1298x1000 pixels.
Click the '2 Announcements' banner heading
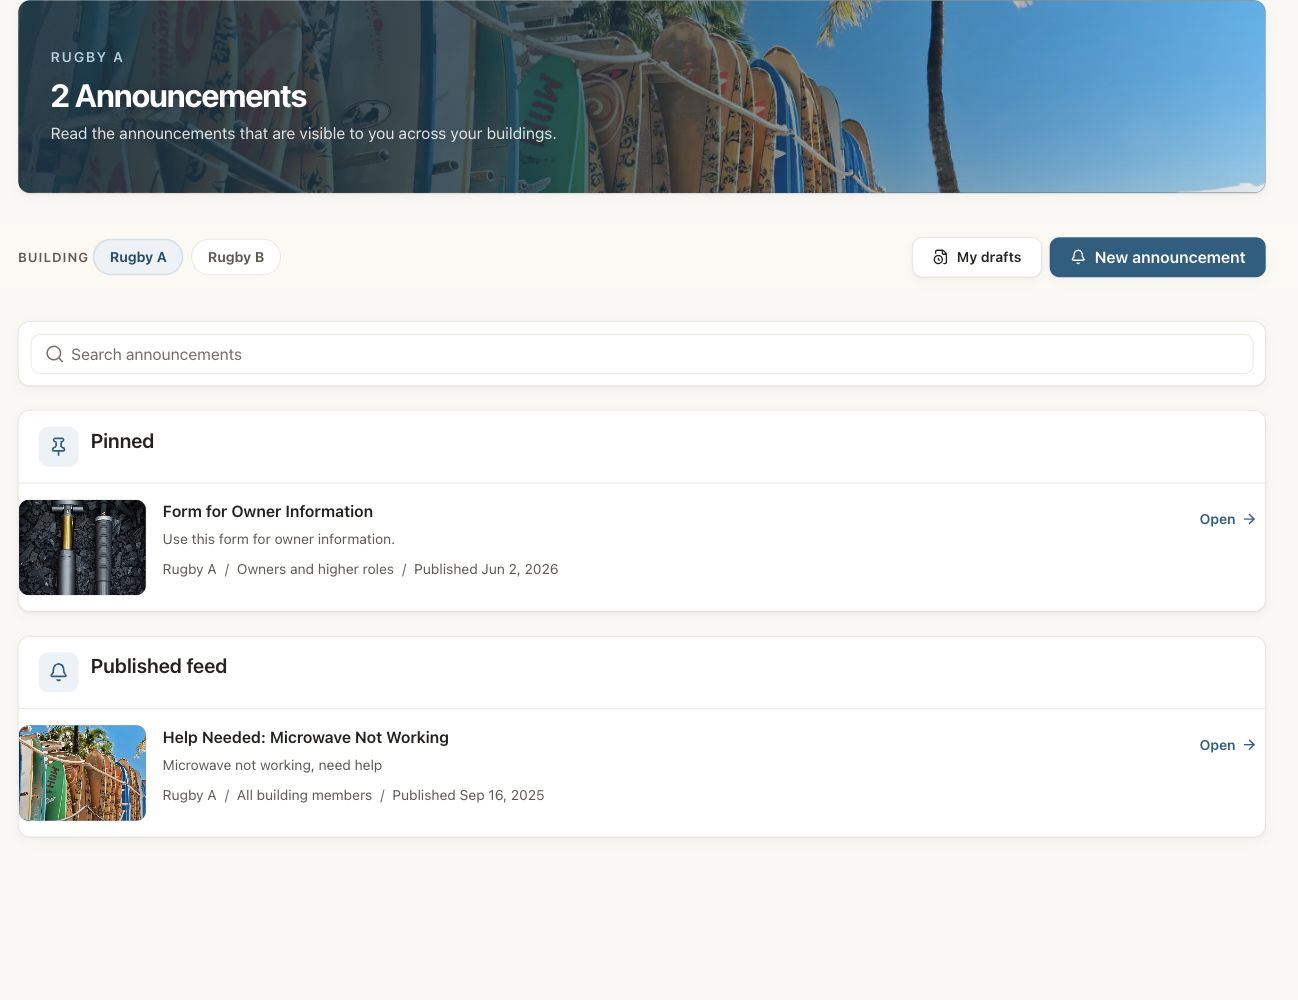click(179, 96)
